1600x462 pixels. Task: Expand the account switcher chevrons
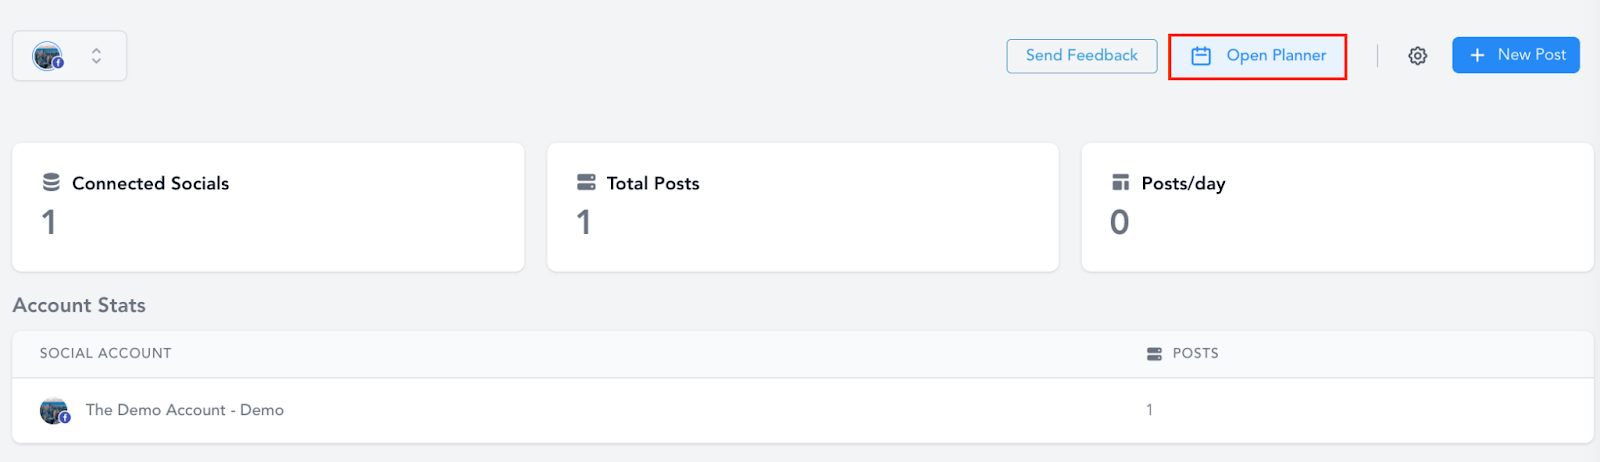tap(96, 56)
